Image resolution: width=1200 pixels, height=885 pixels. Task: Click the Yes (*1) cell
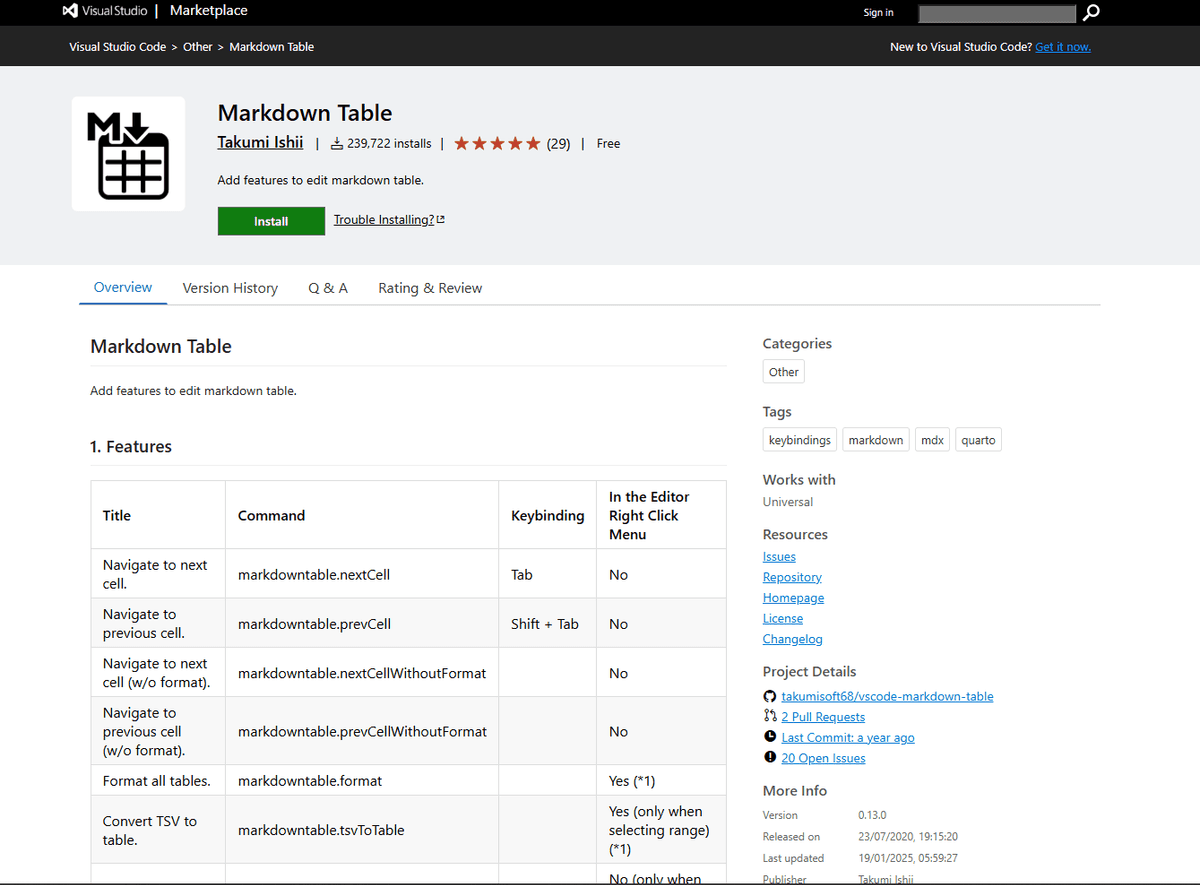coord(661,780)
